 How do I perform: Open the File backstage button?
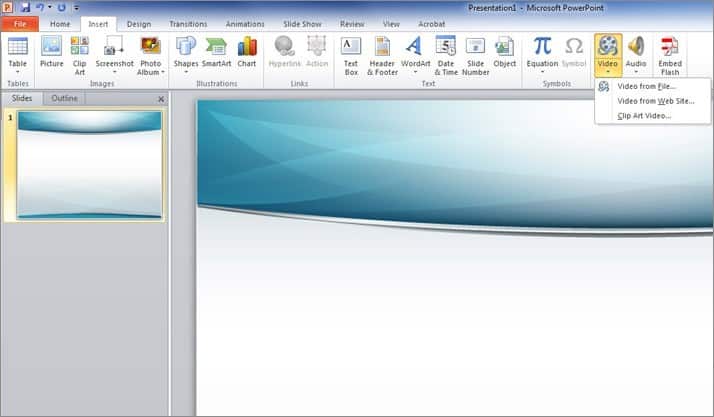(x=19, y=24)
